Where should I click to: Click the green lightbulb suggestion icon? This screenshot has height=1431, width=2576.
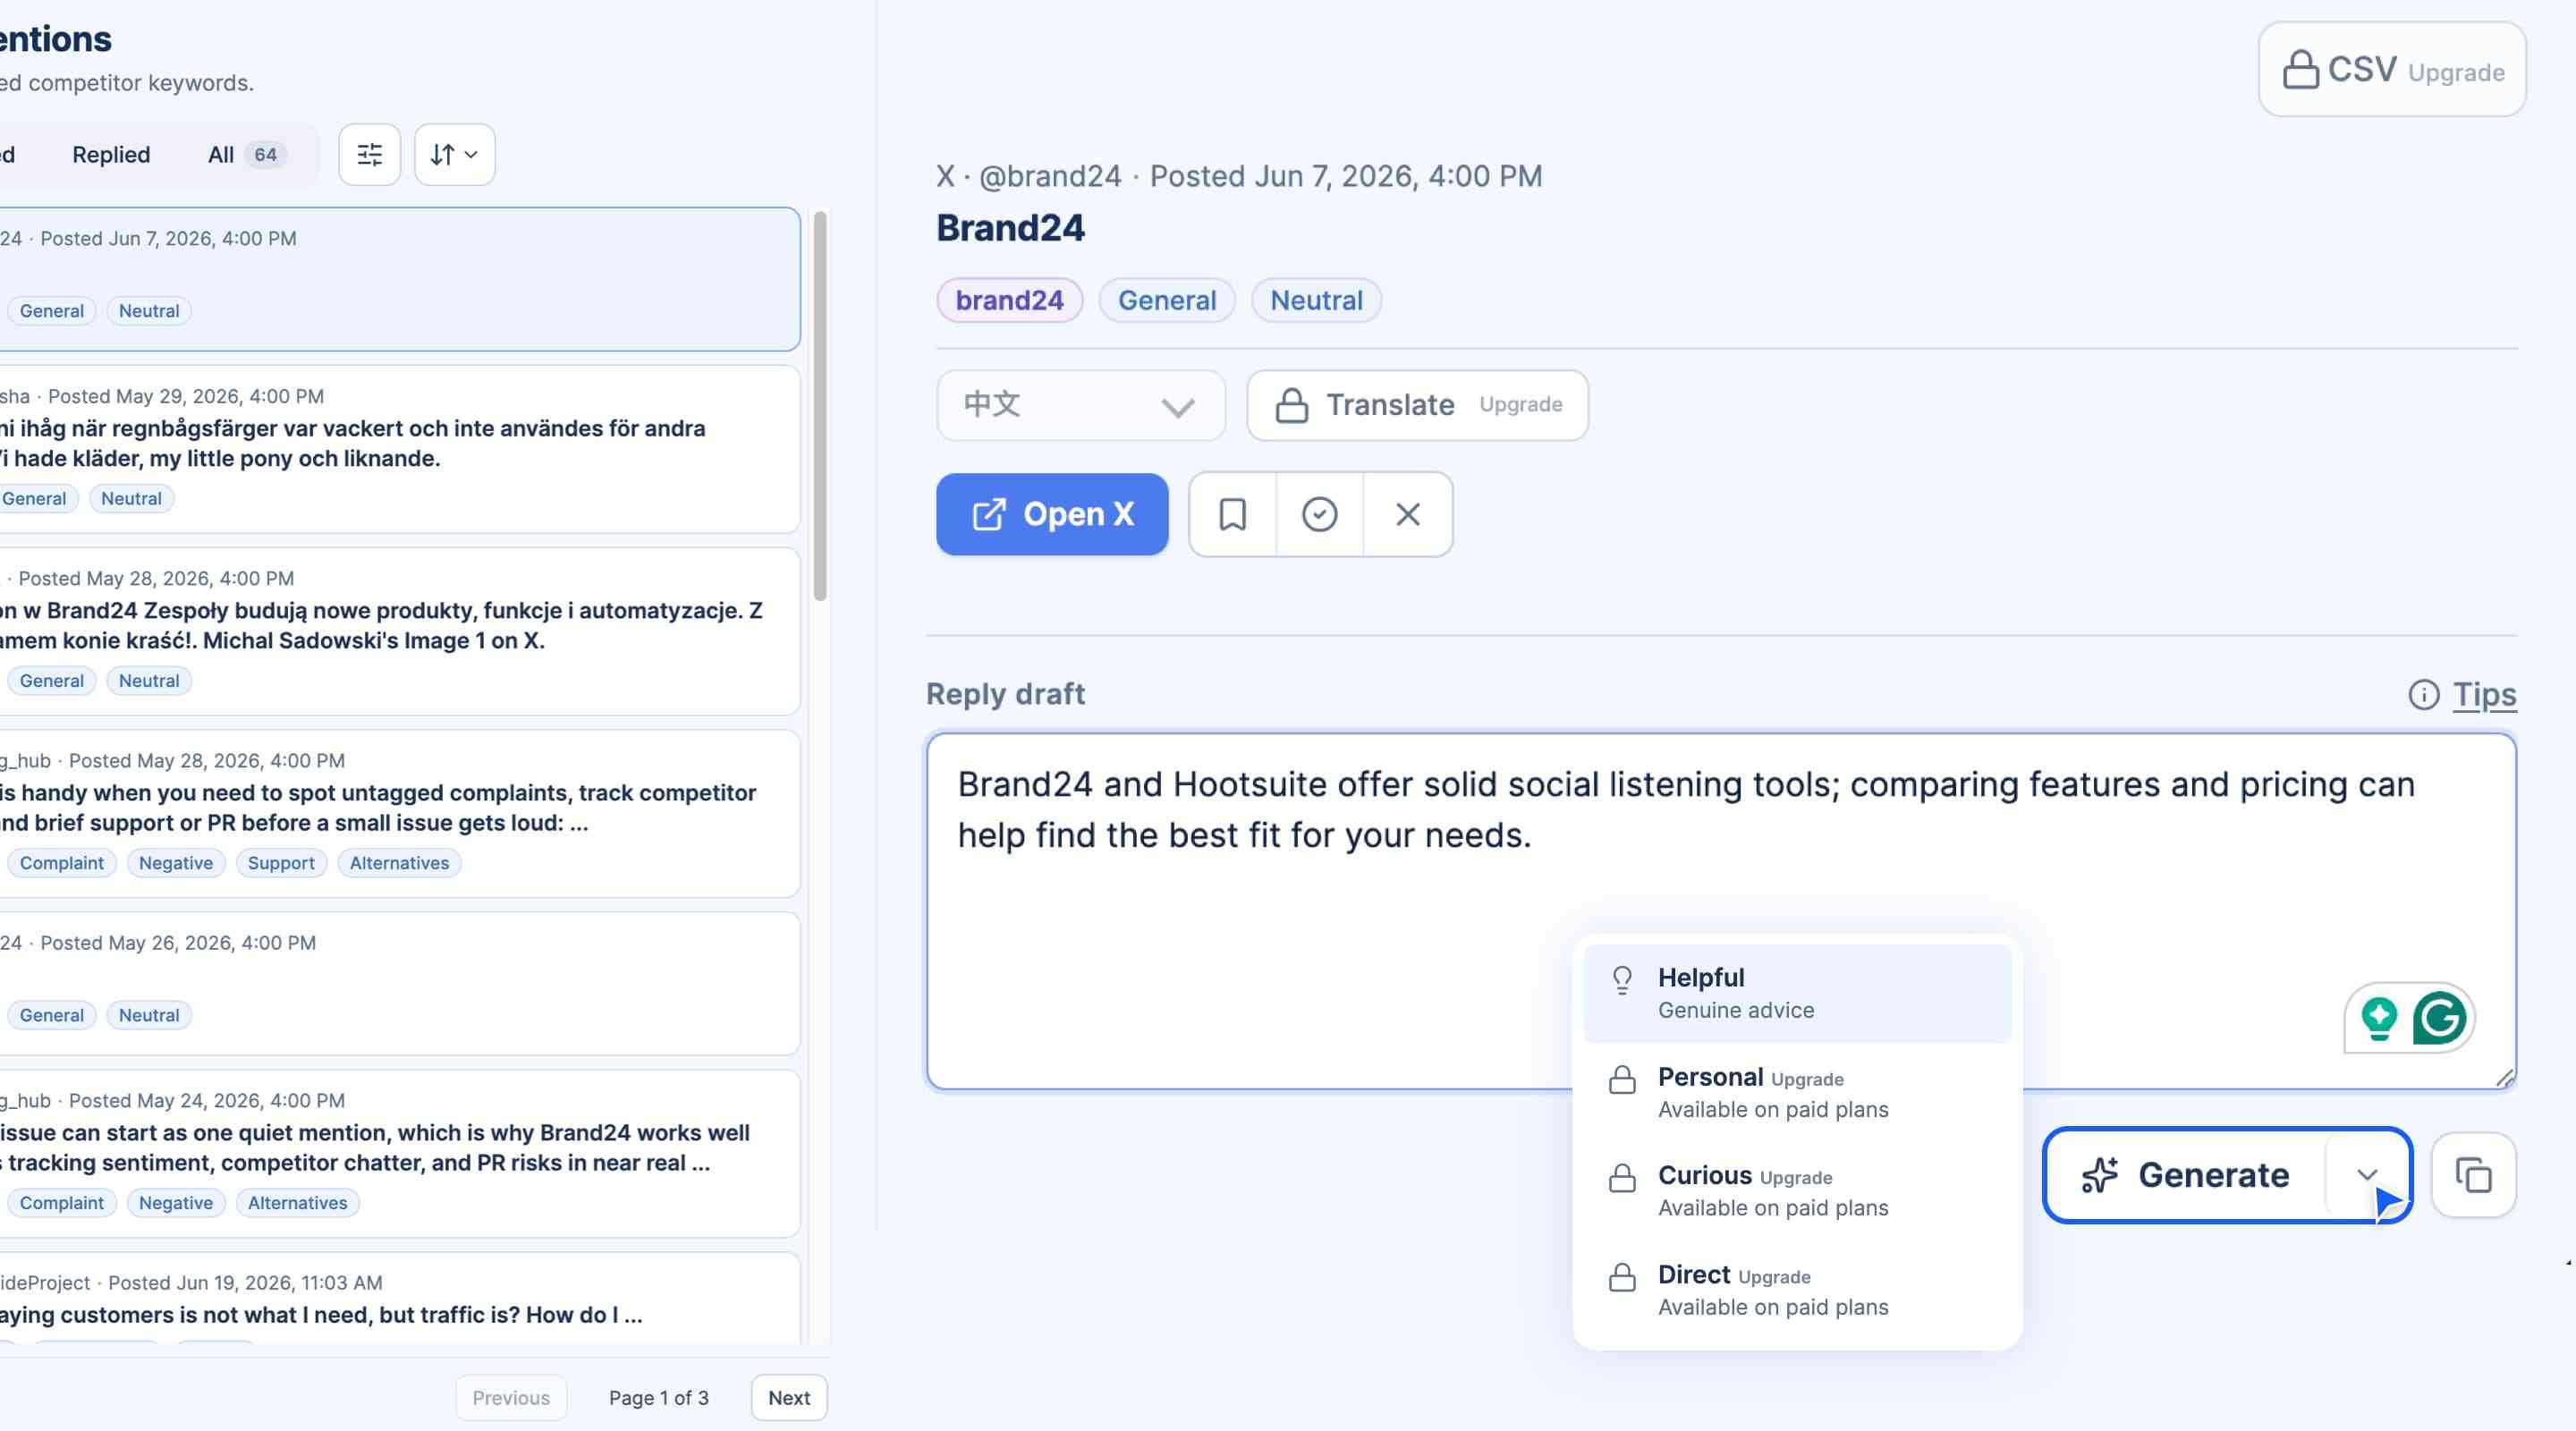click(2379, 1018)
